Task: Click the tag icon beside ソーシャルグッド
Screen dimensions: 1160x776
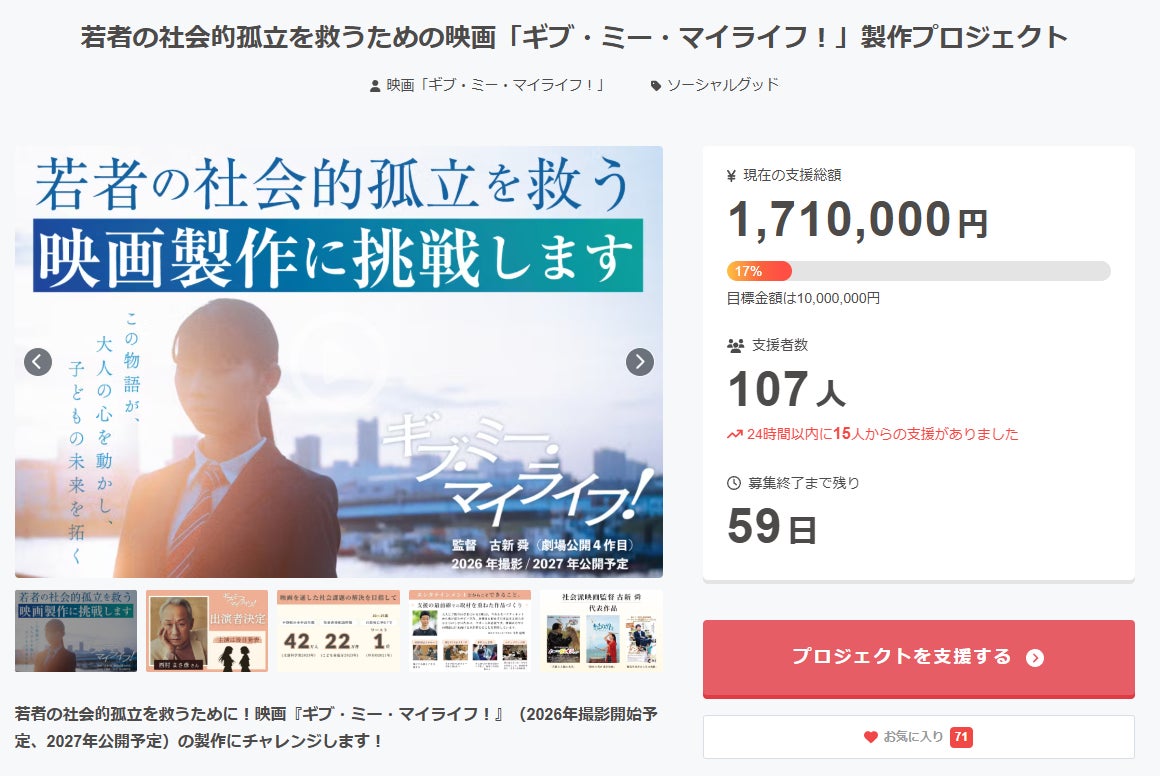Action: tap(656, 86)
